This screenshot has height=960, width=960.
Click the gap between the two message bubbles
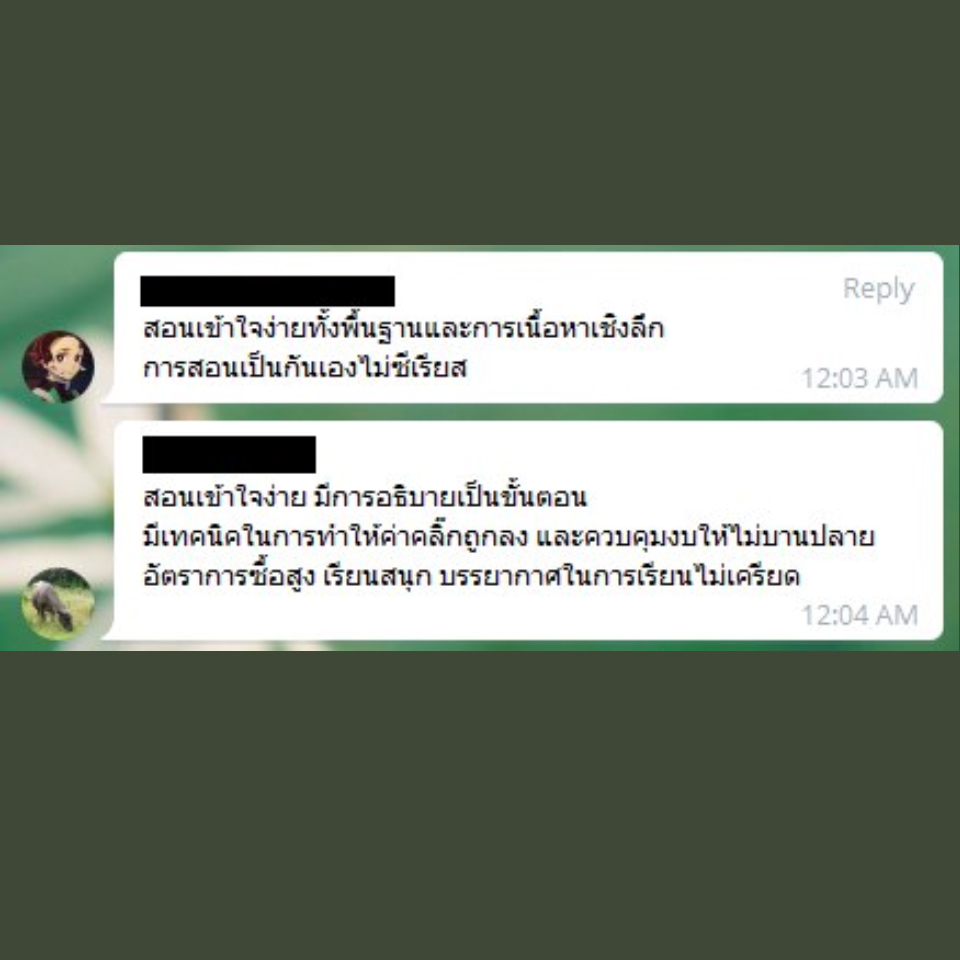[x=527, y=412]
